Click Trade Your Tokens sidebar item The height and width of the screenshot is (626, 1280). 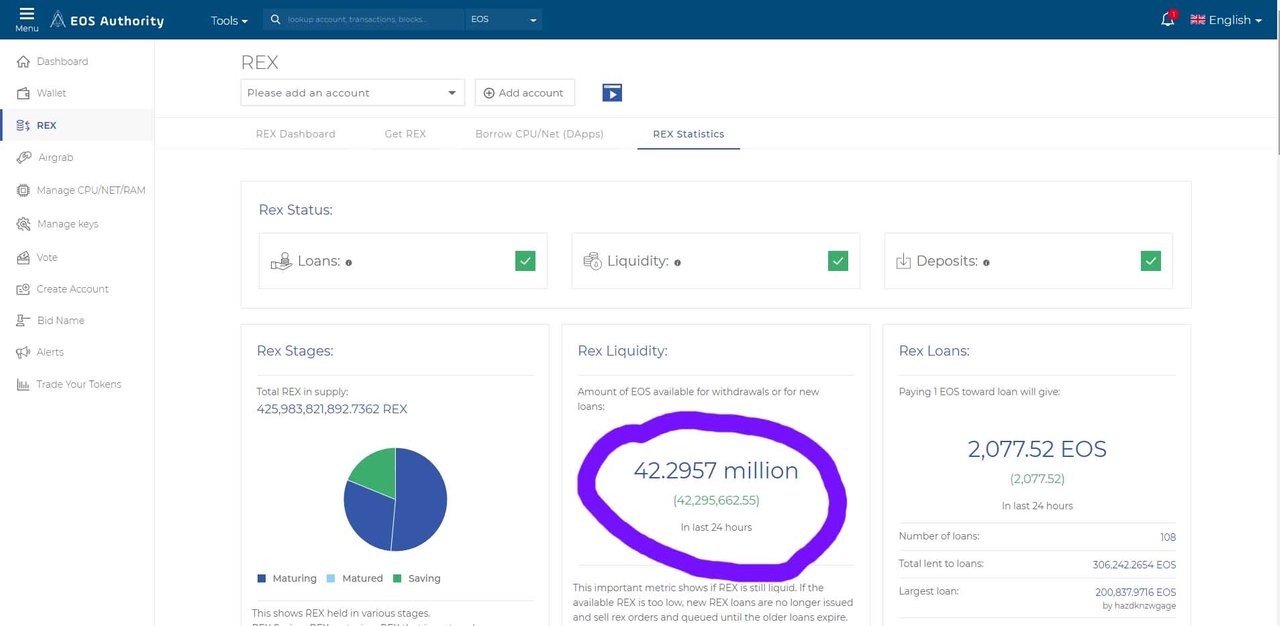[78, 384]
